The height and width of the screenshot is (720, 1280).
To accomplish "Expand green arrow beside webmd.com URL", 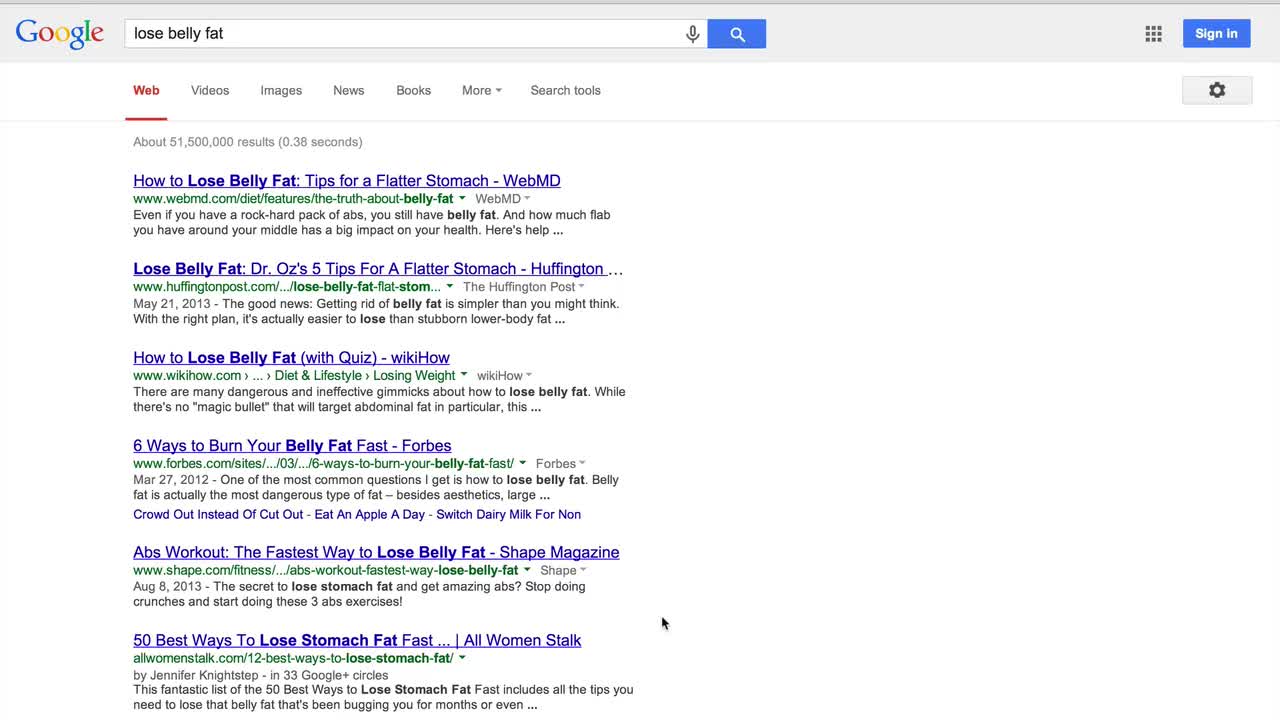I will click(463, 199).
